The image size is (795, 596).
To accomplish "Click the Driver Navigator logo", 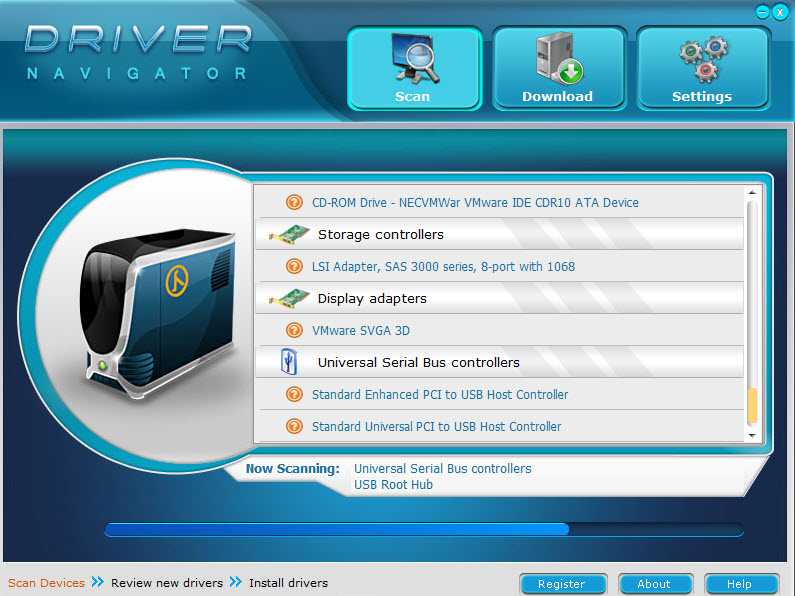I will click(138, 53).
